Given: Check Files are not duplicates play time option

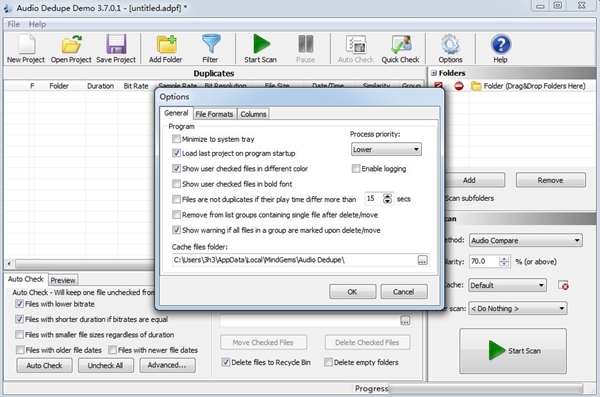Looking at the screenshot, I should (176, 199).
